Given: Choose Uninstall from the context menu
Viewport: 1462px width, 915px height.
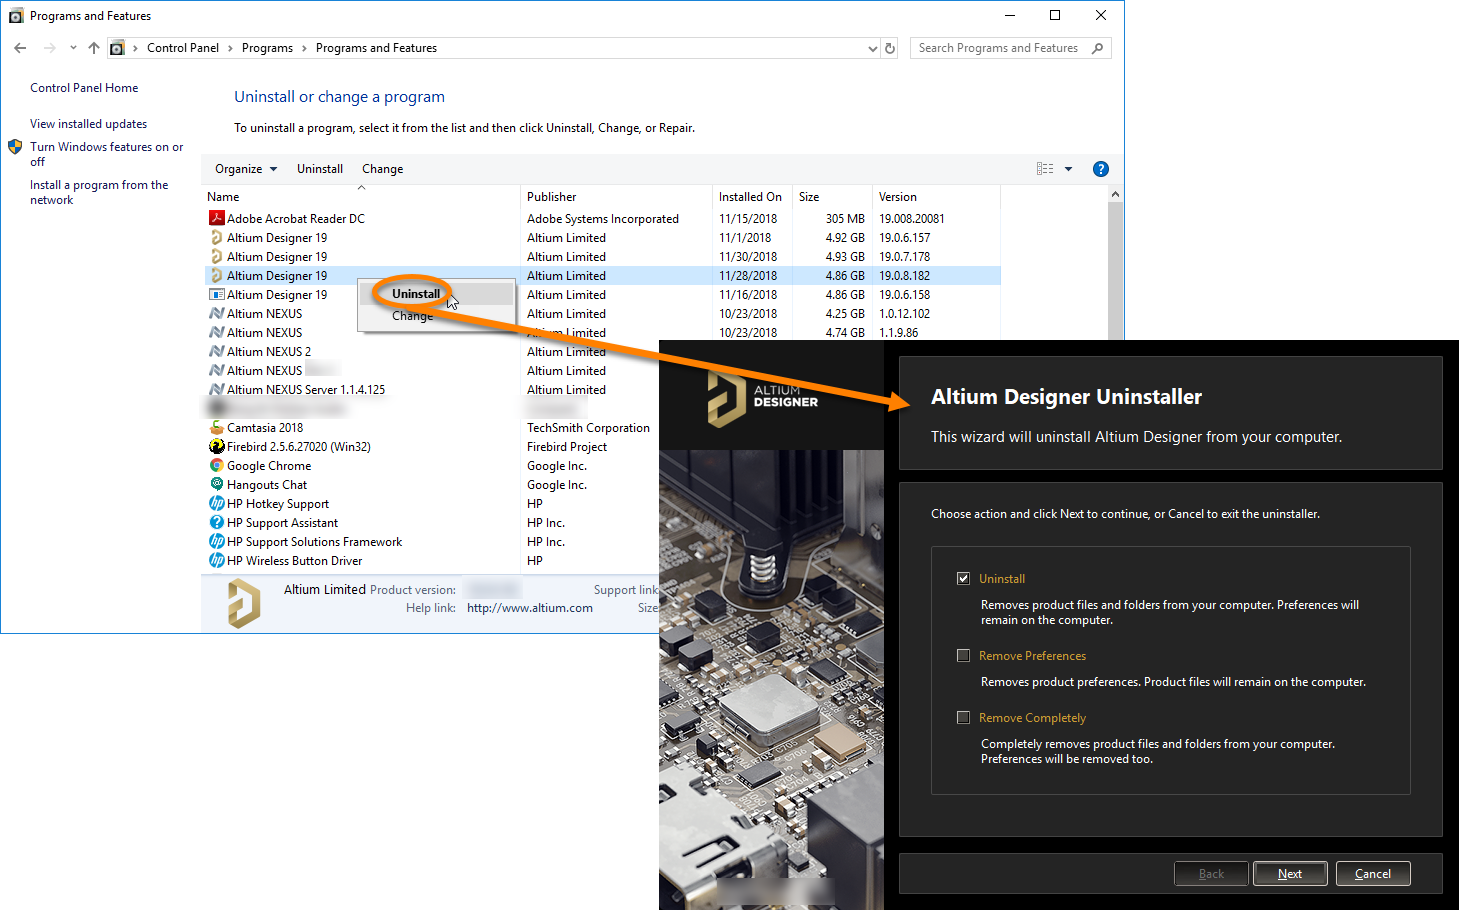Looking at the screenshot, I should [x=416, y=294].
